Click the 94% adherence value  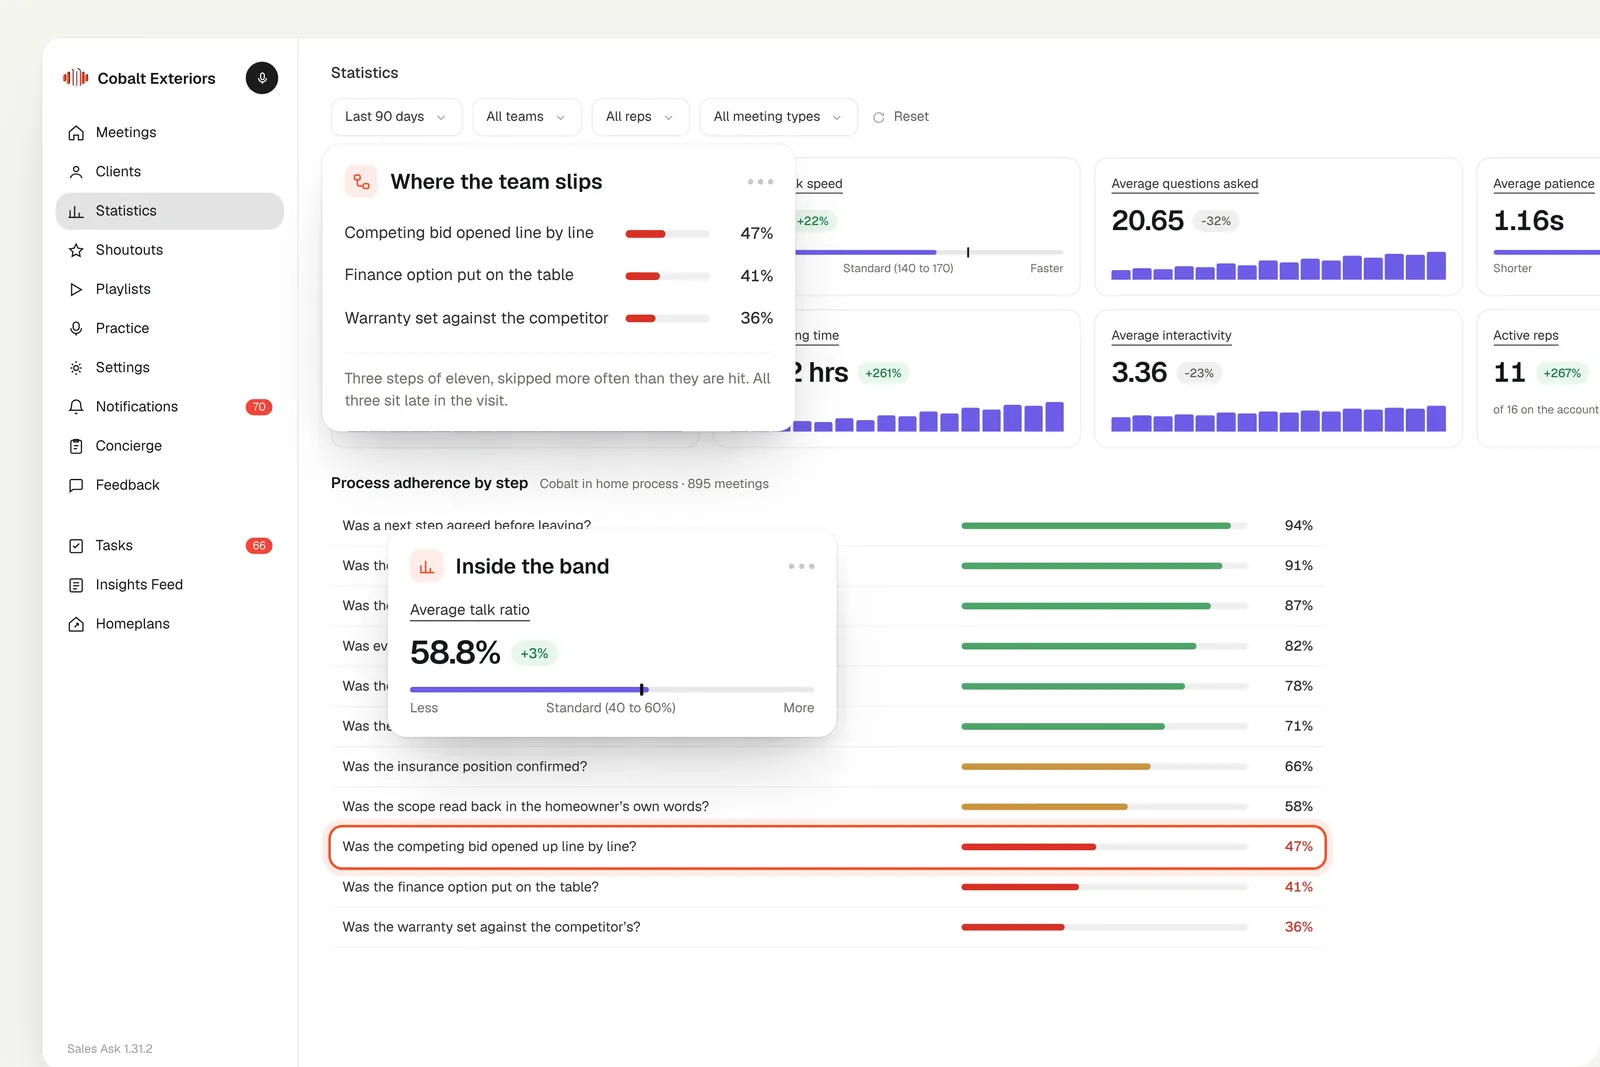[x=1298, y=526]
